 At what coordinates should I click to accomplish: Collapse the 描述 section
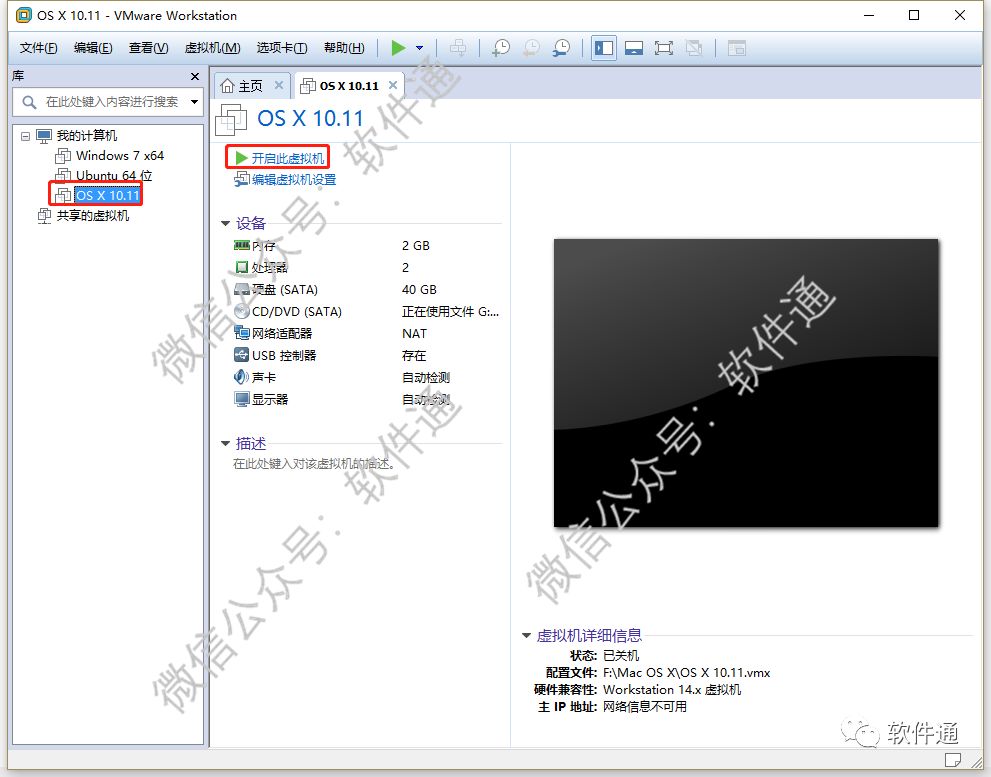226,443
